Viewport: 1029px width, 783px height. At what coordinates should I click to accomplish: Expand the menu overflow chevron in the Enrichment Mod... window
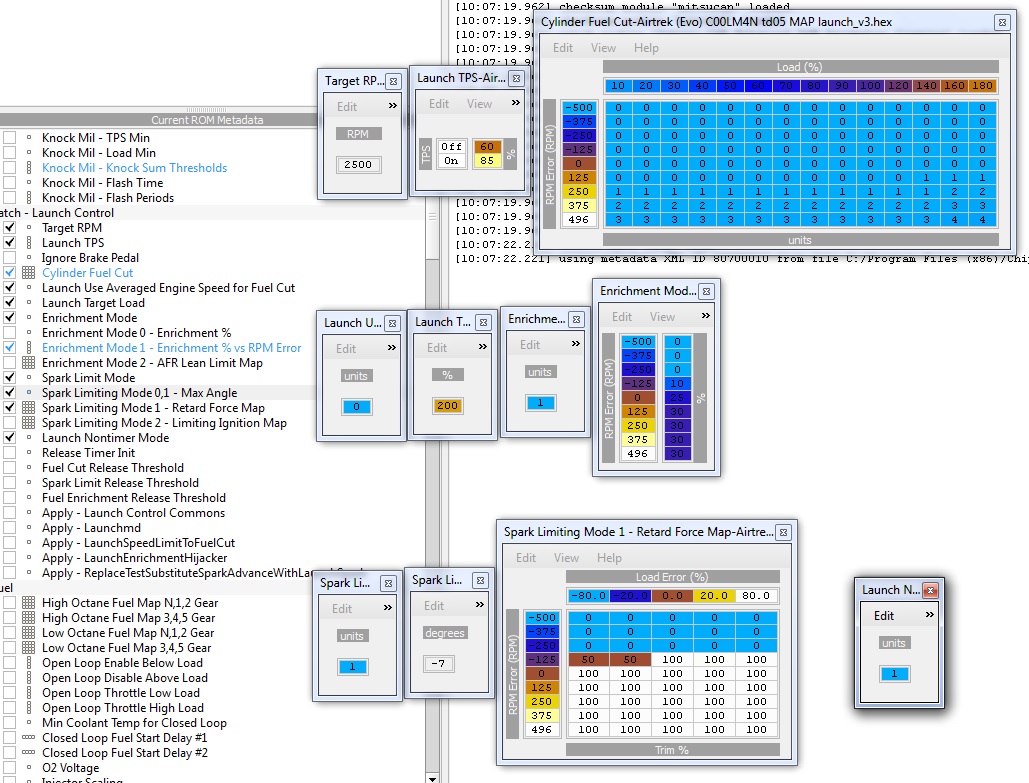coord(705,316)
